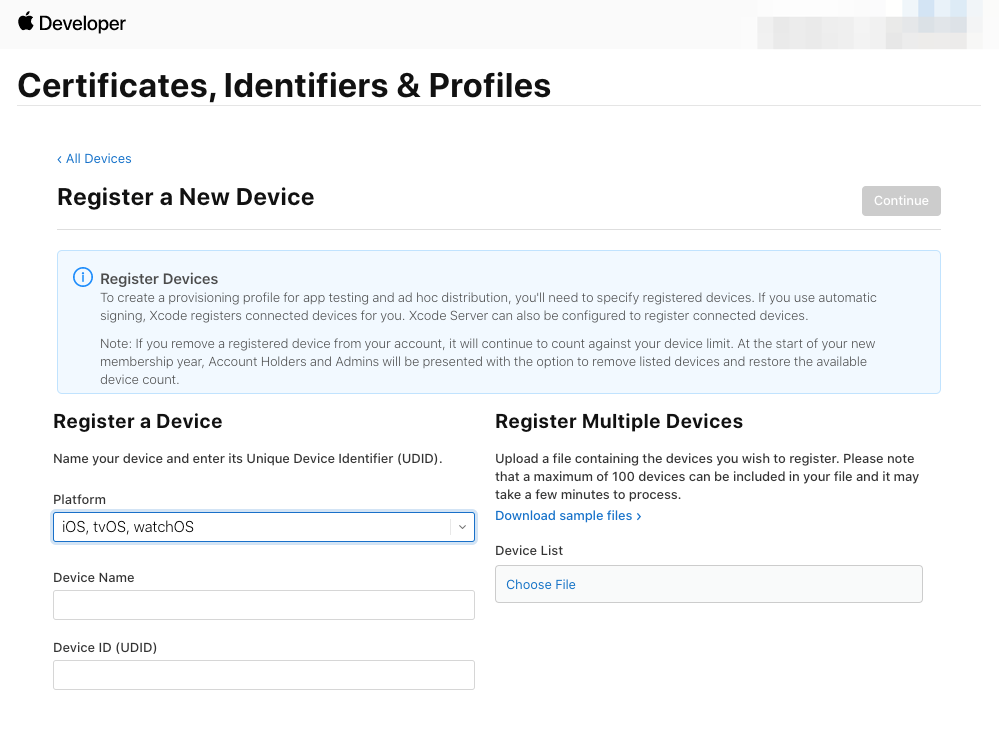Click the Register a New Device heading

pyautogui.click(x=186, y=197)
